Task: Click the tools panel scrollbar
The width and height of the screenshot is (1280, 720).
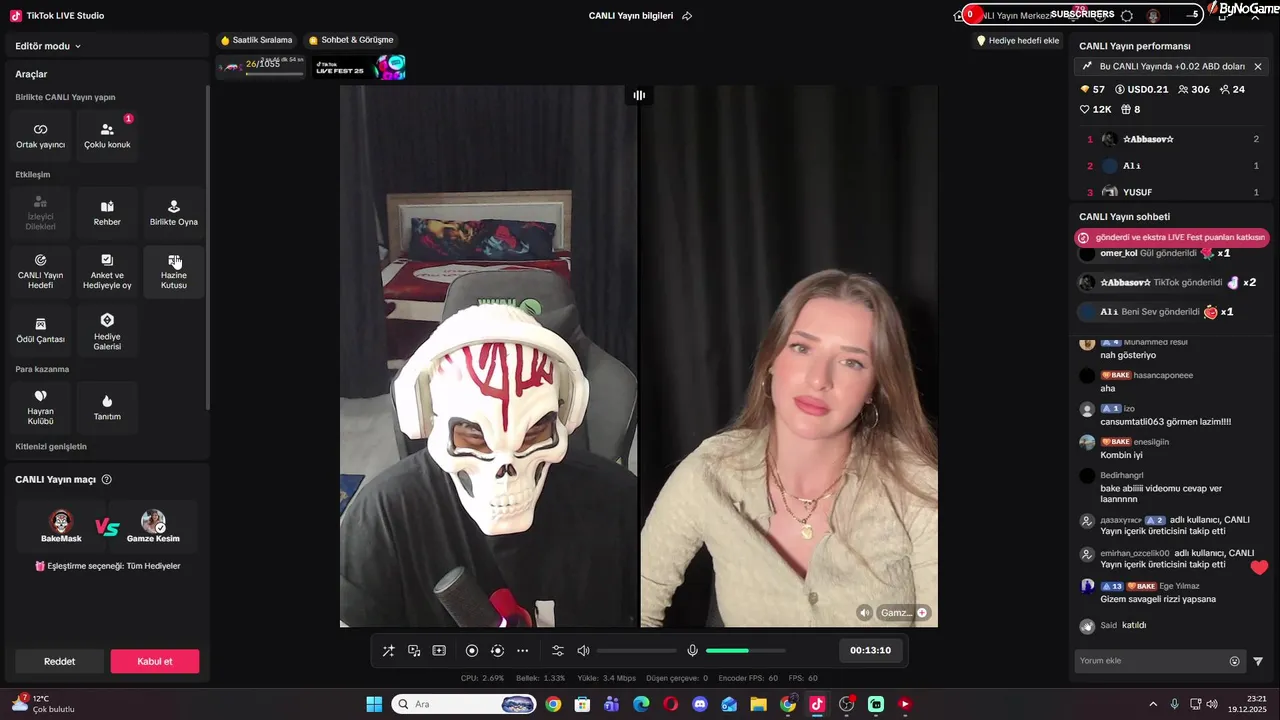Action: (x=208, y=248)
